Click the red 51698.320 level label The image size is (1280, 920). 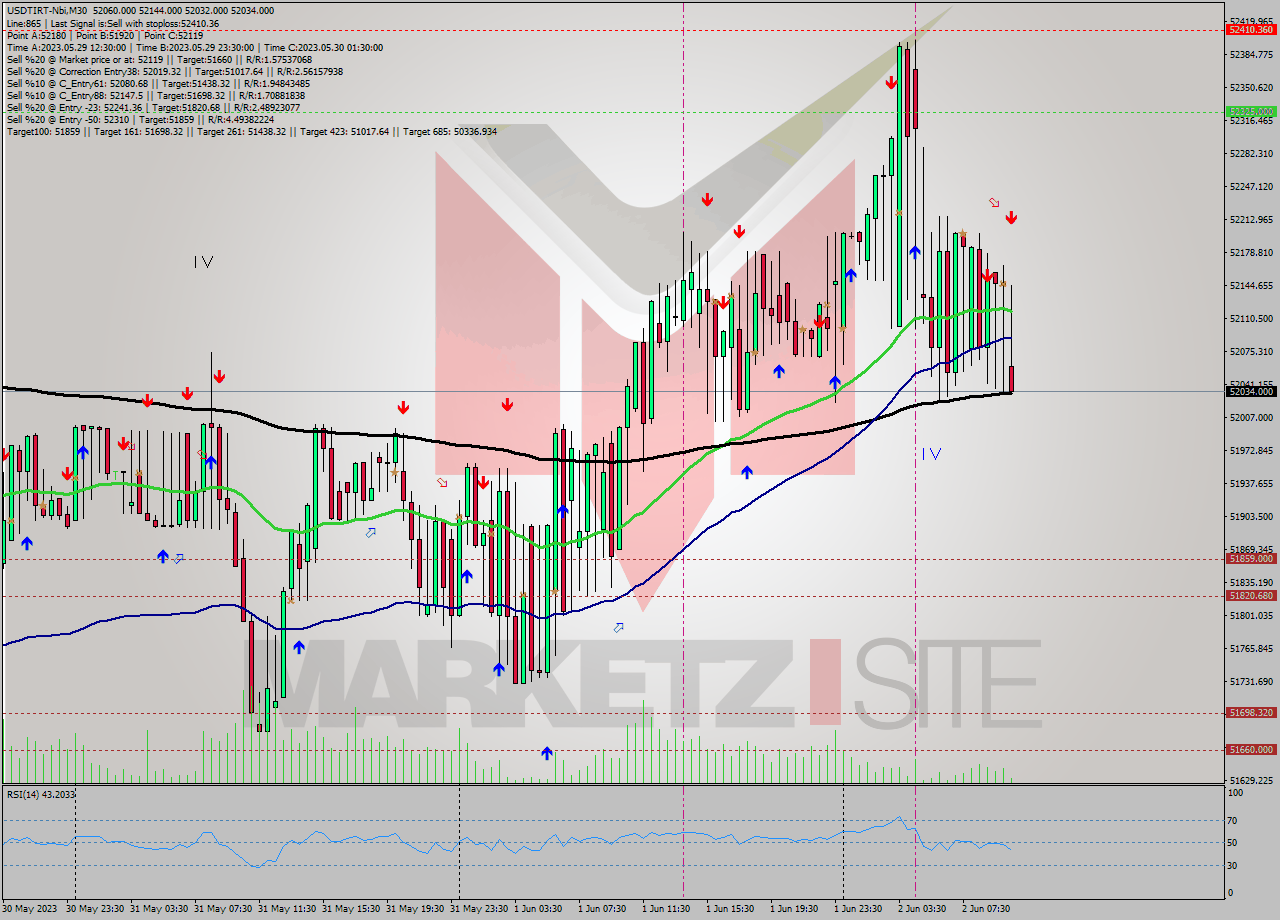pyautogui.click(x=1251, y=712)
